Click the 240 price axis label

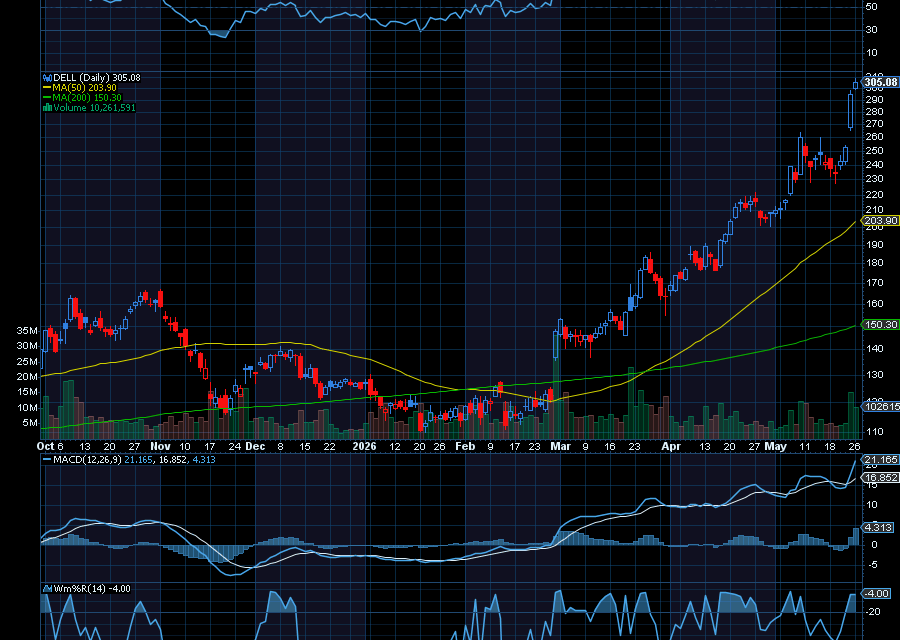(x=875, y=165)
